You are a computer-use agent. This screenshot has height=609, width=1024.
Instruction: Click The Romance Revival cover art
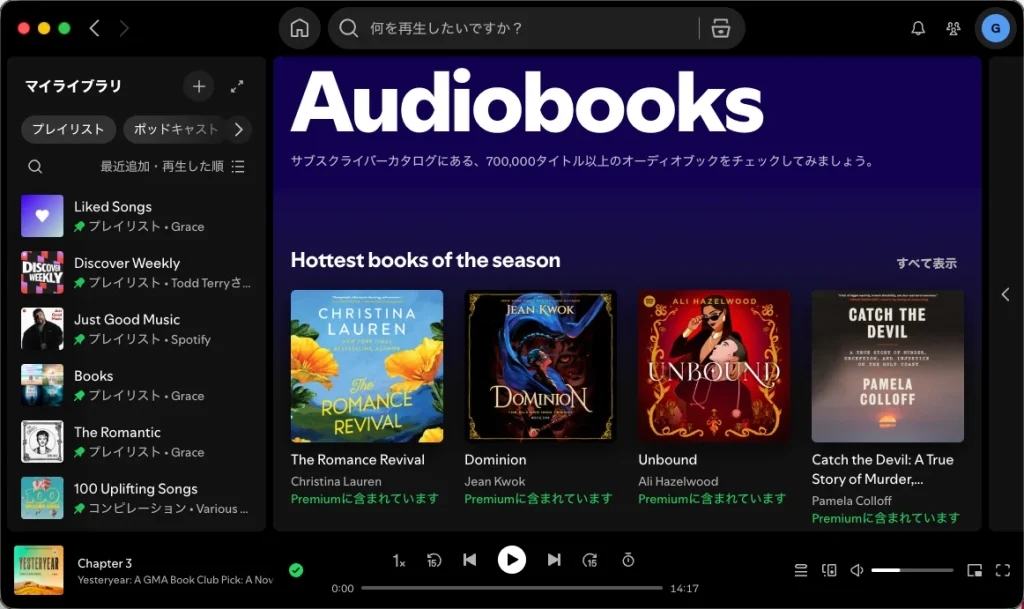point(367,366)
